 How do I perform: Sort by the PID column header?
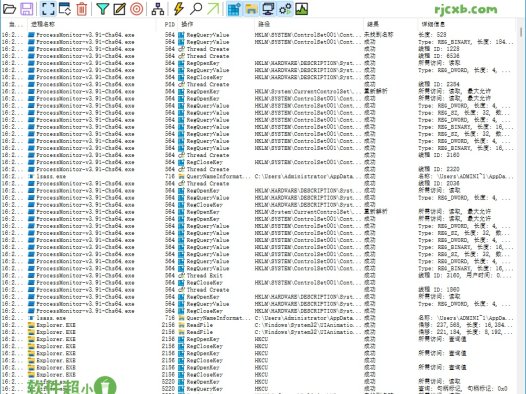[170, 24]
